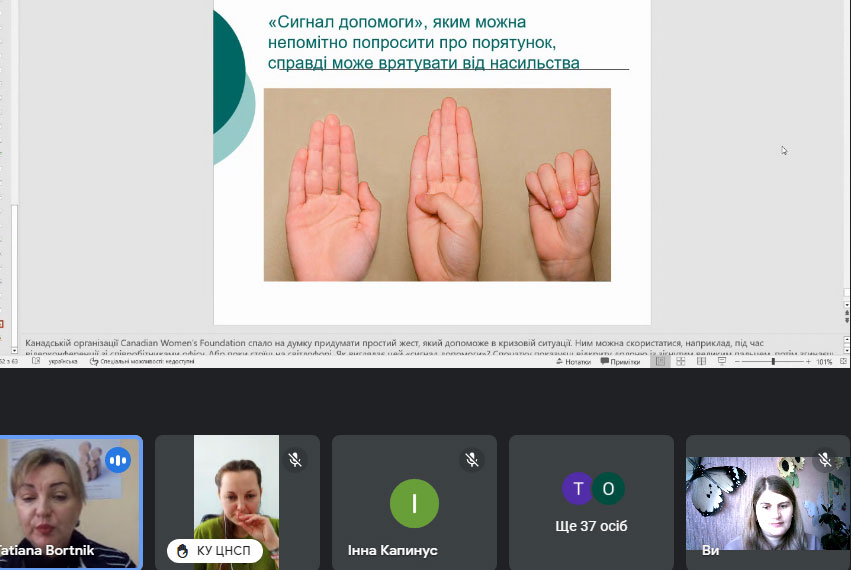Select the hand signal photo on the slide

coord(437,185)
